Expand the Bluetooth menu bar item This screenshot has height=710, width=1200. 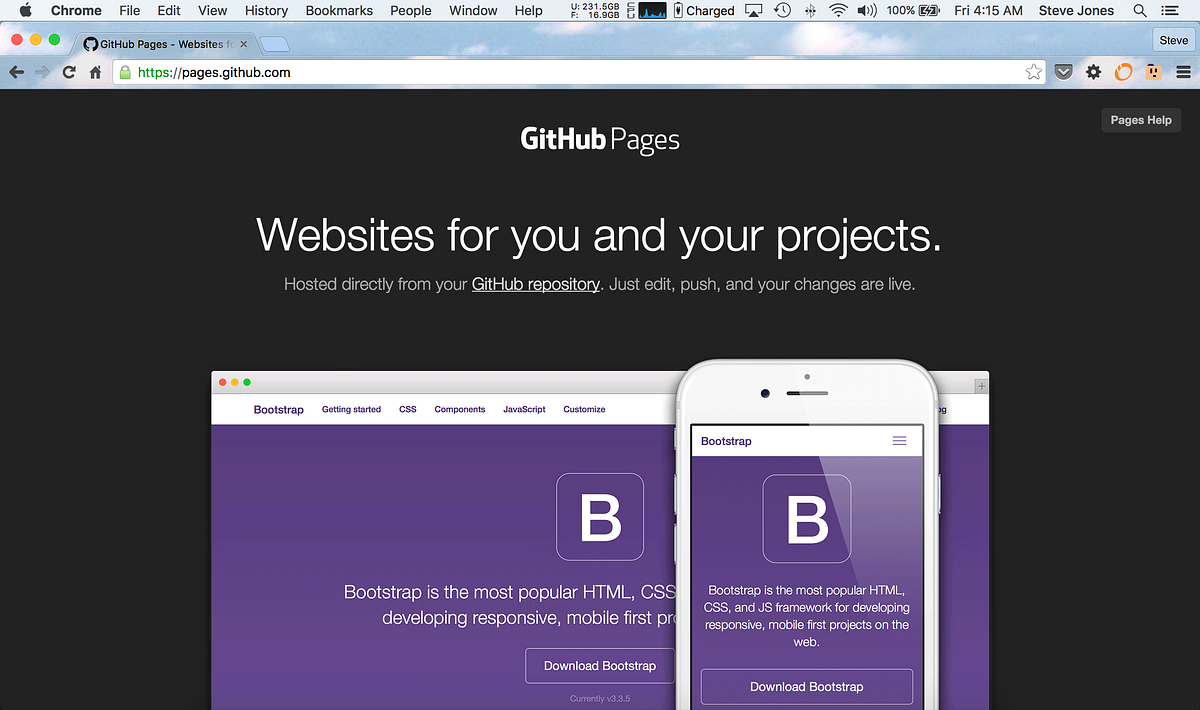click(x=810, y=10)
